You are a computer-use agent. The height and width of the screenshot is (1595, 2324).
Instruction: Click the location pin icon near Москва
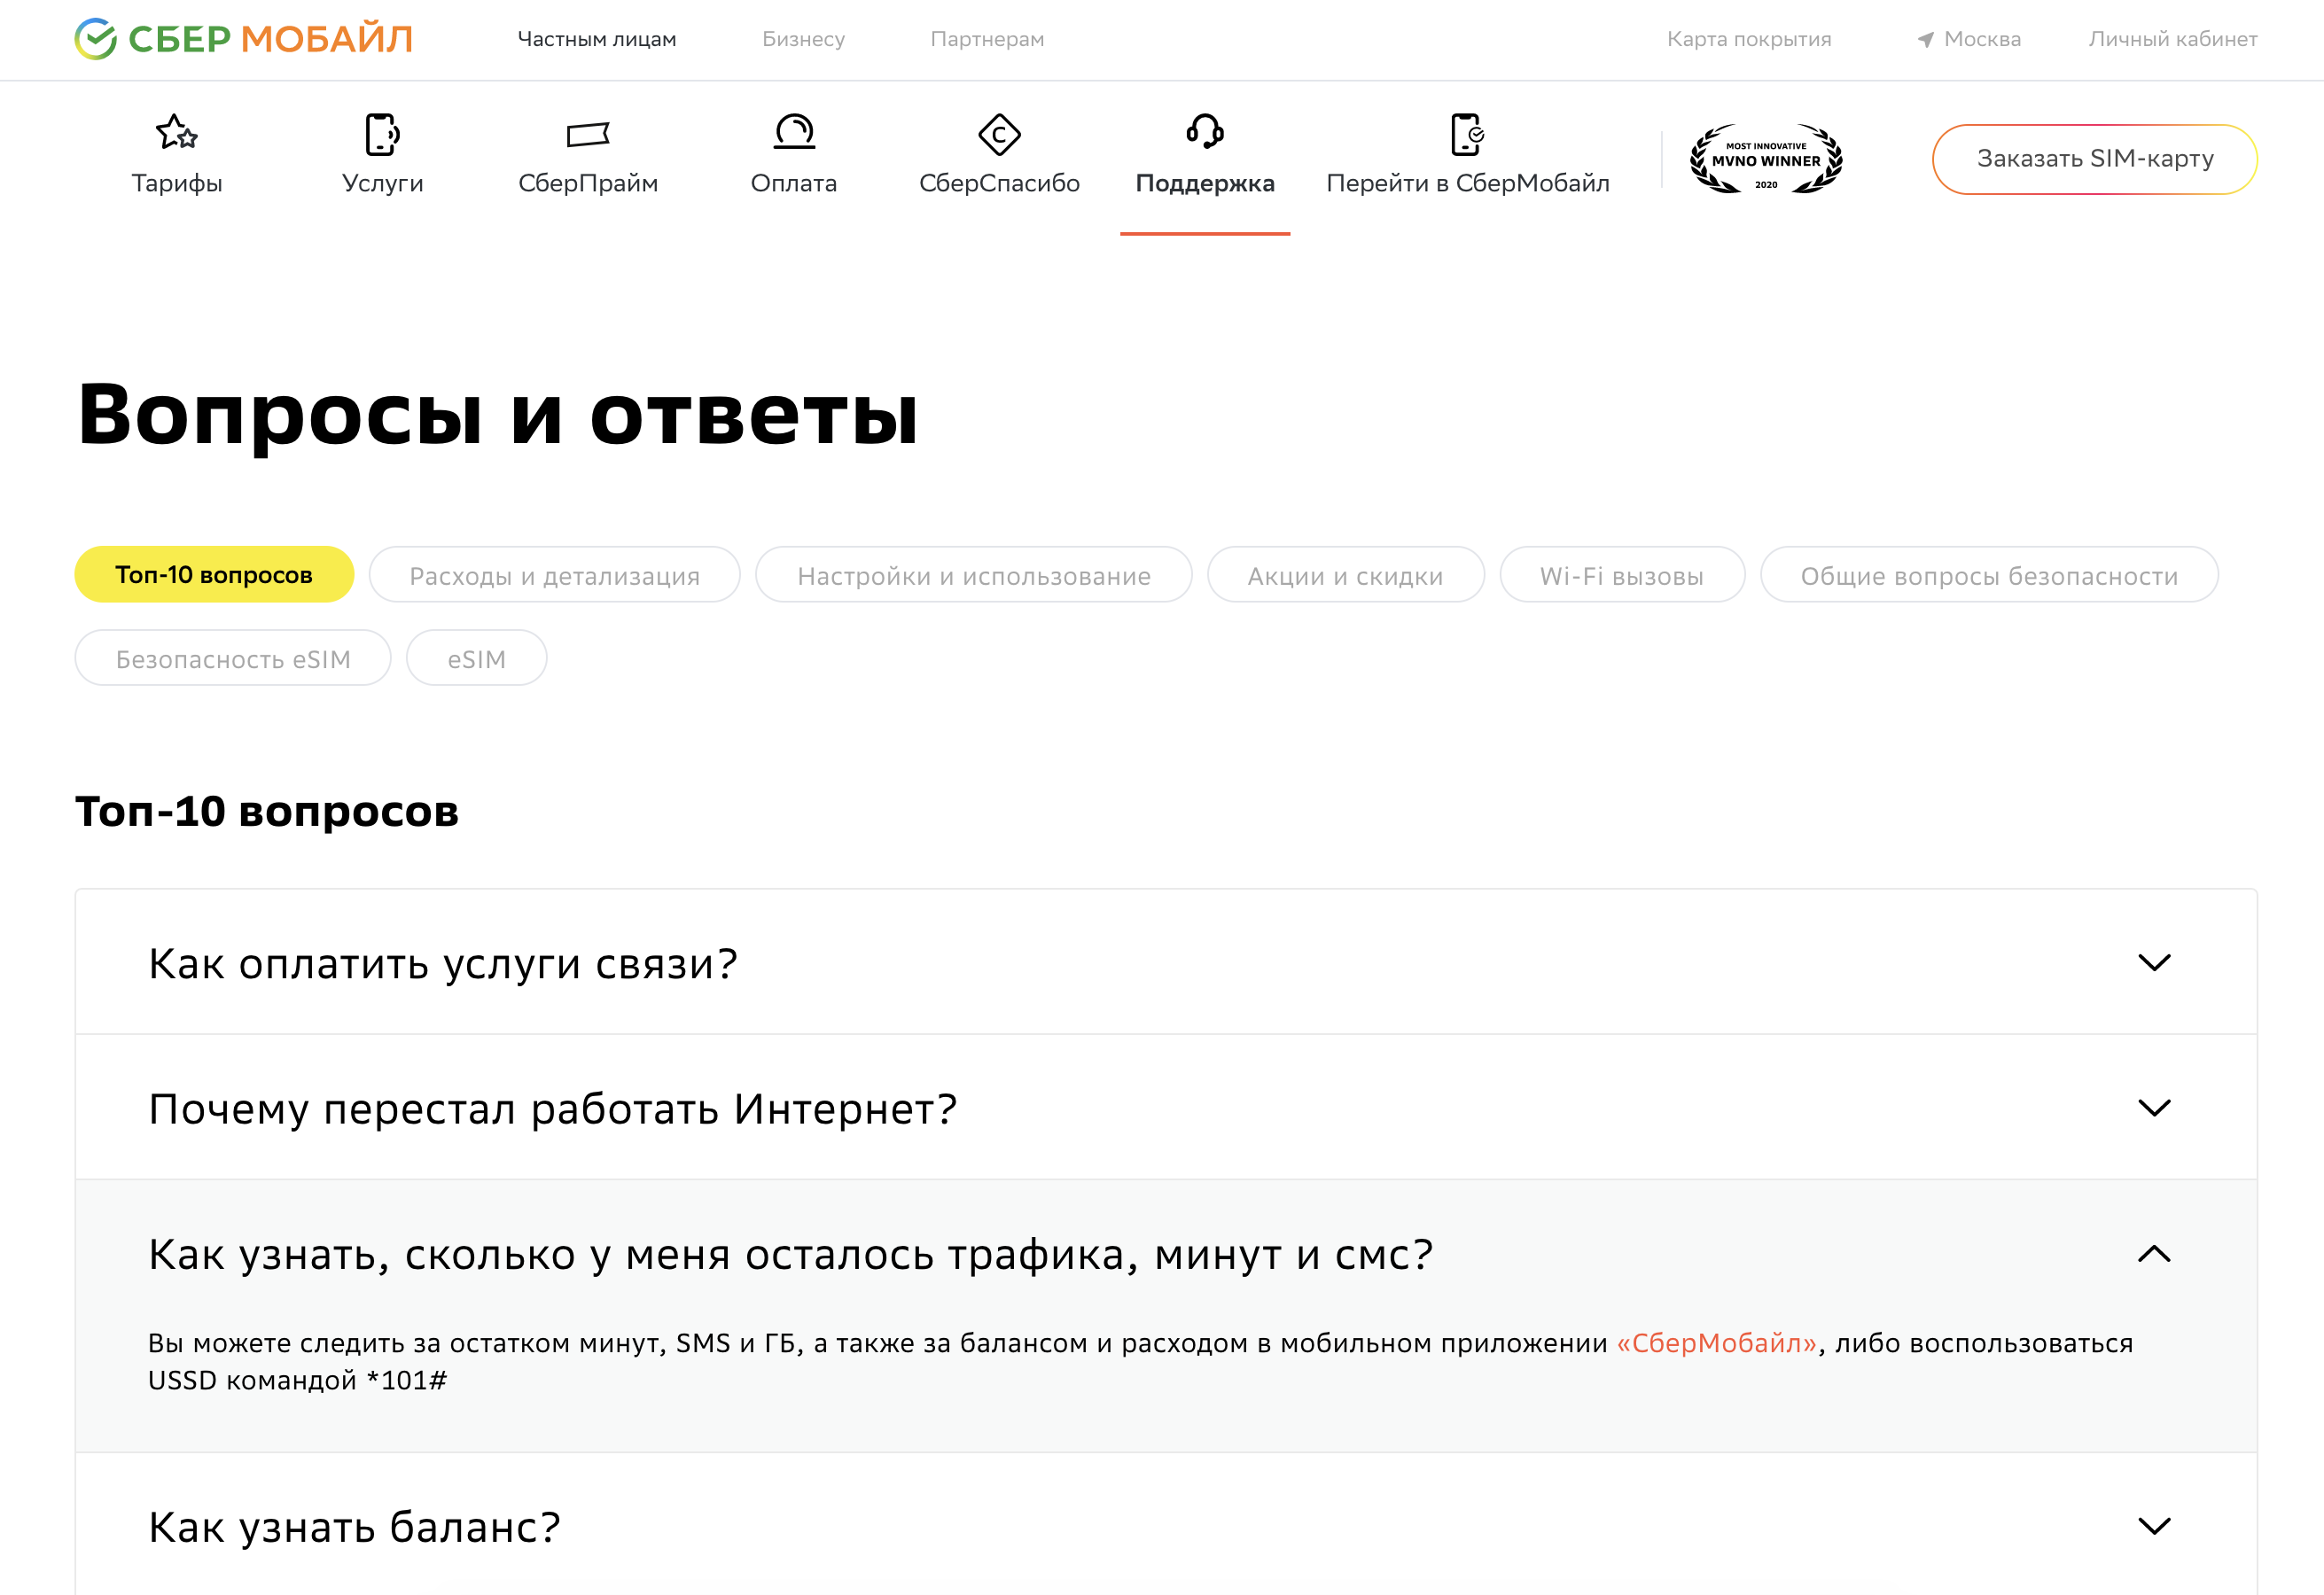coord(1925,39)
